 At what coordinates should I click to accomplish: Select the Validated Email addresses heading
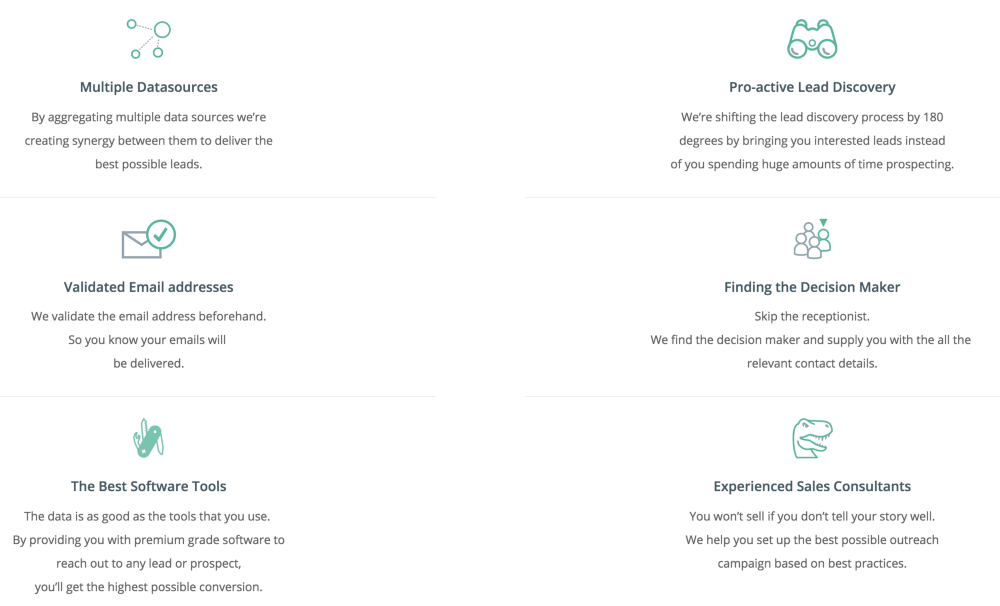coord(149,287)
